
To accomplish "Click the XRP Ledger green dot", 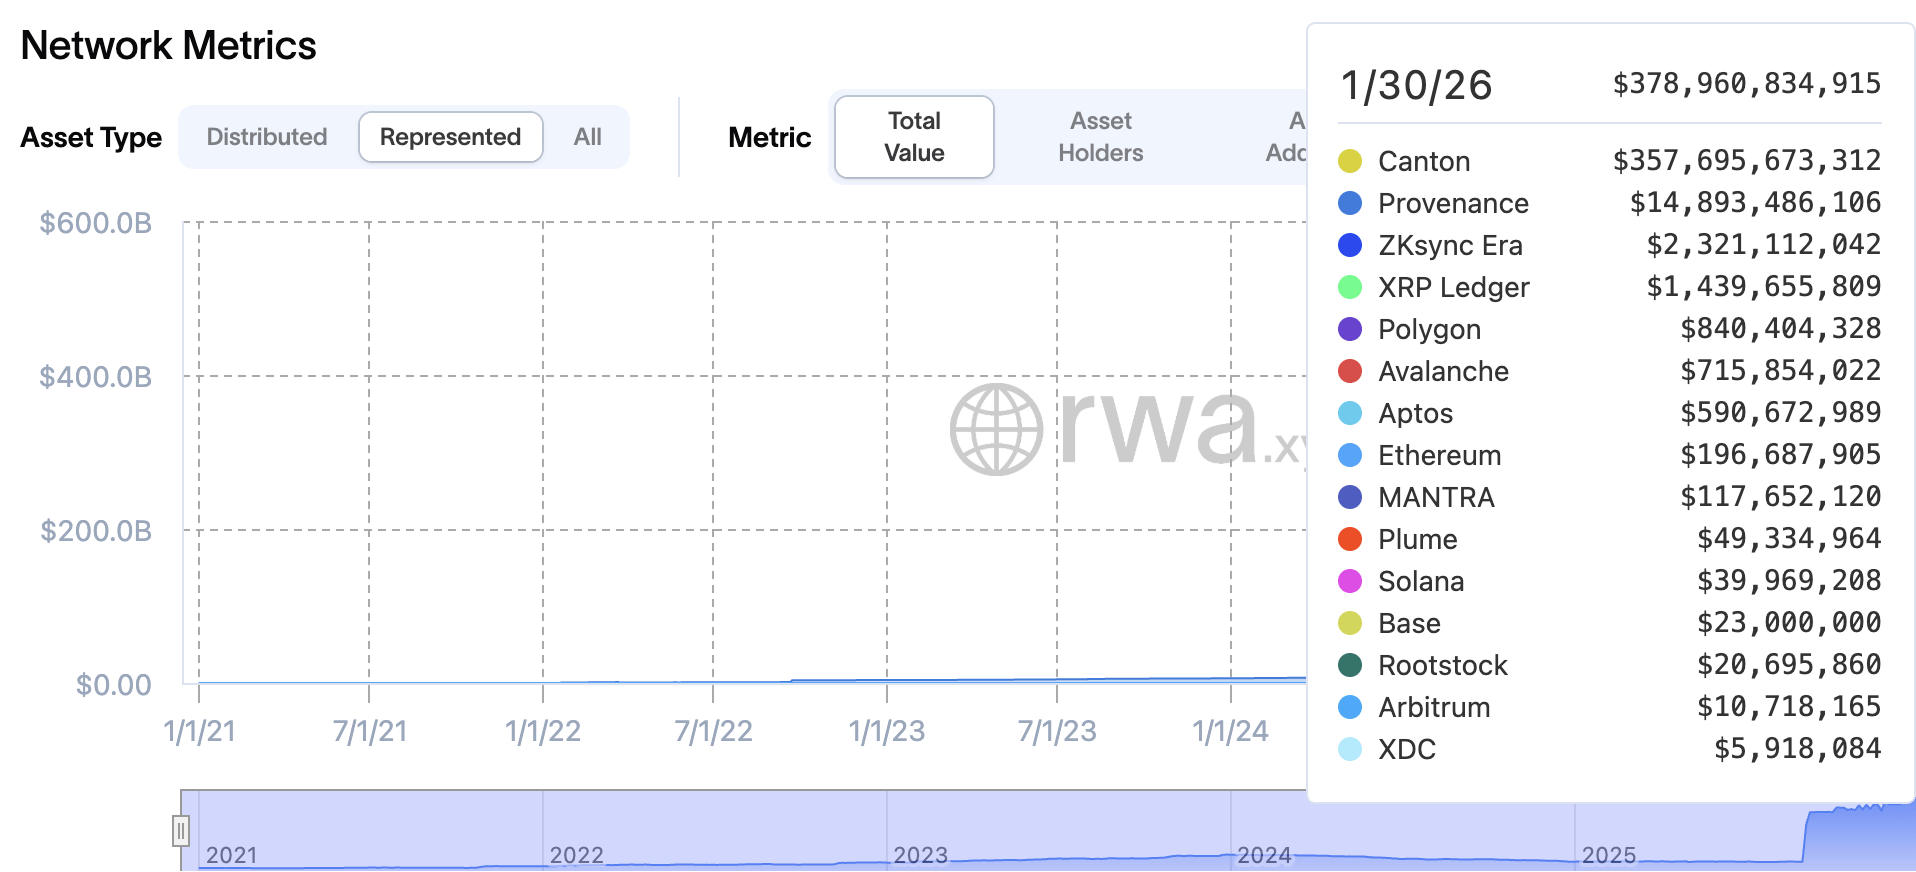I will [x=1350, y=287].
